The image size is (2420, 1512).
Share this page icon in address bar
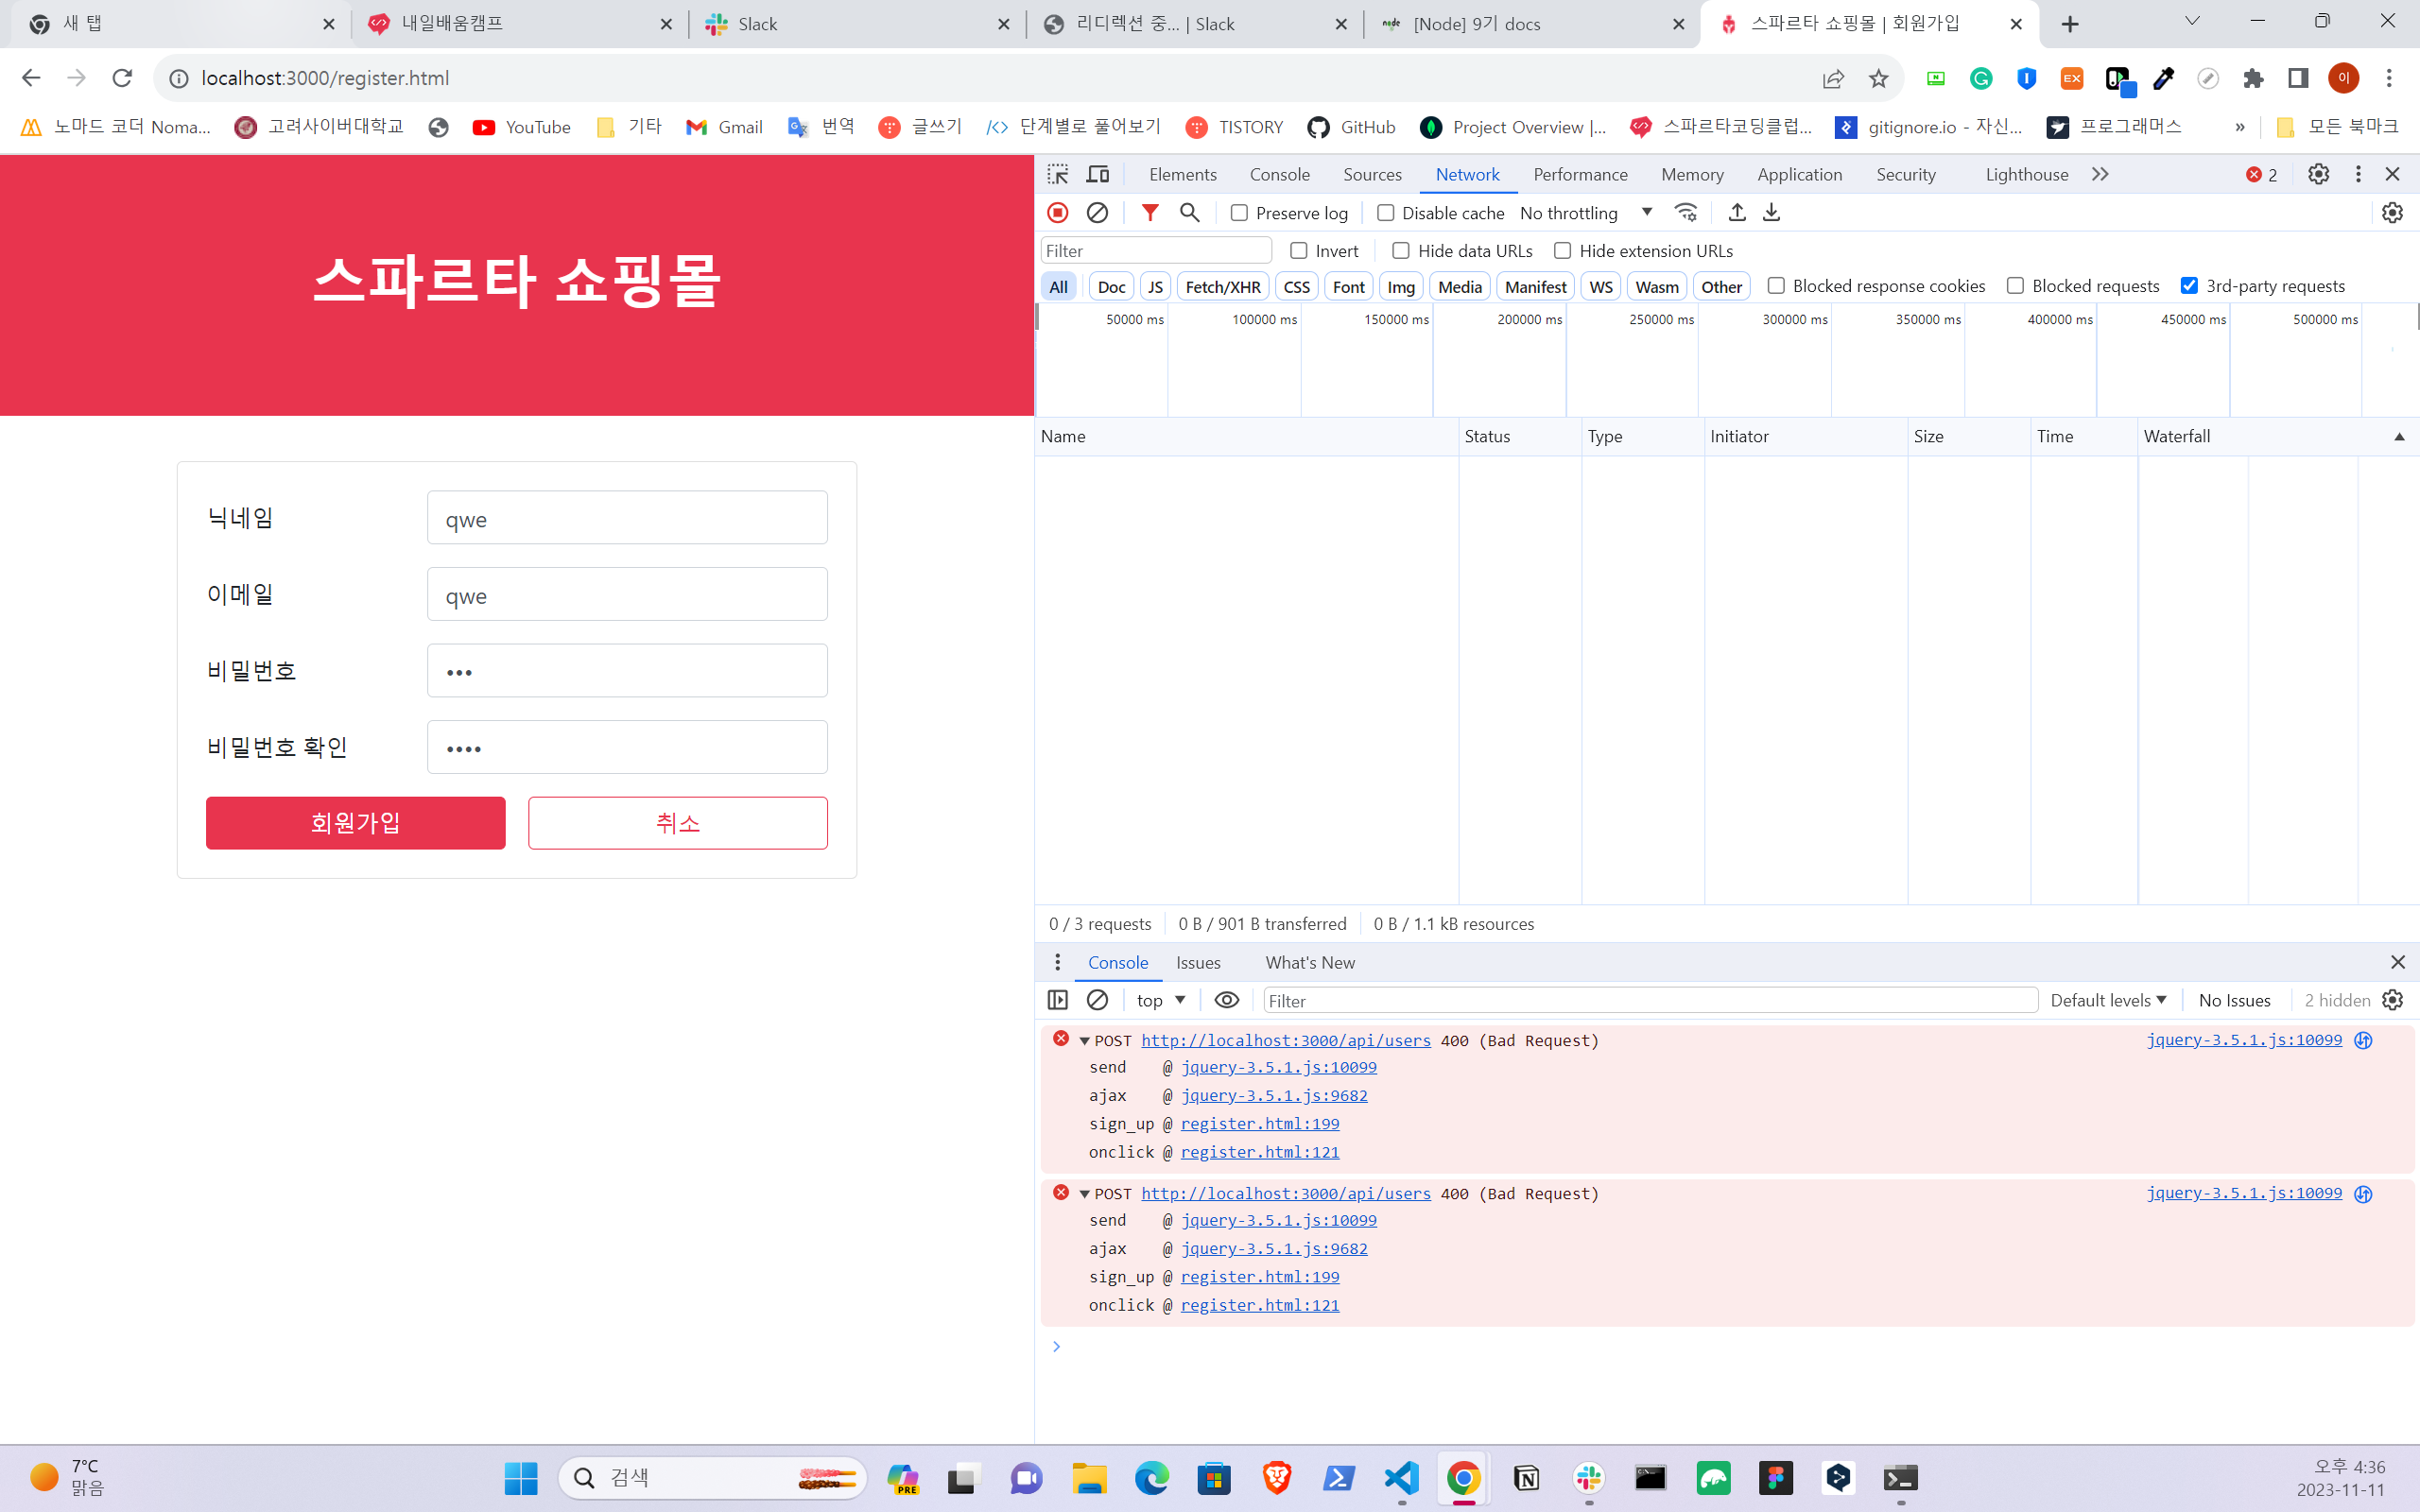point(1833,78)
